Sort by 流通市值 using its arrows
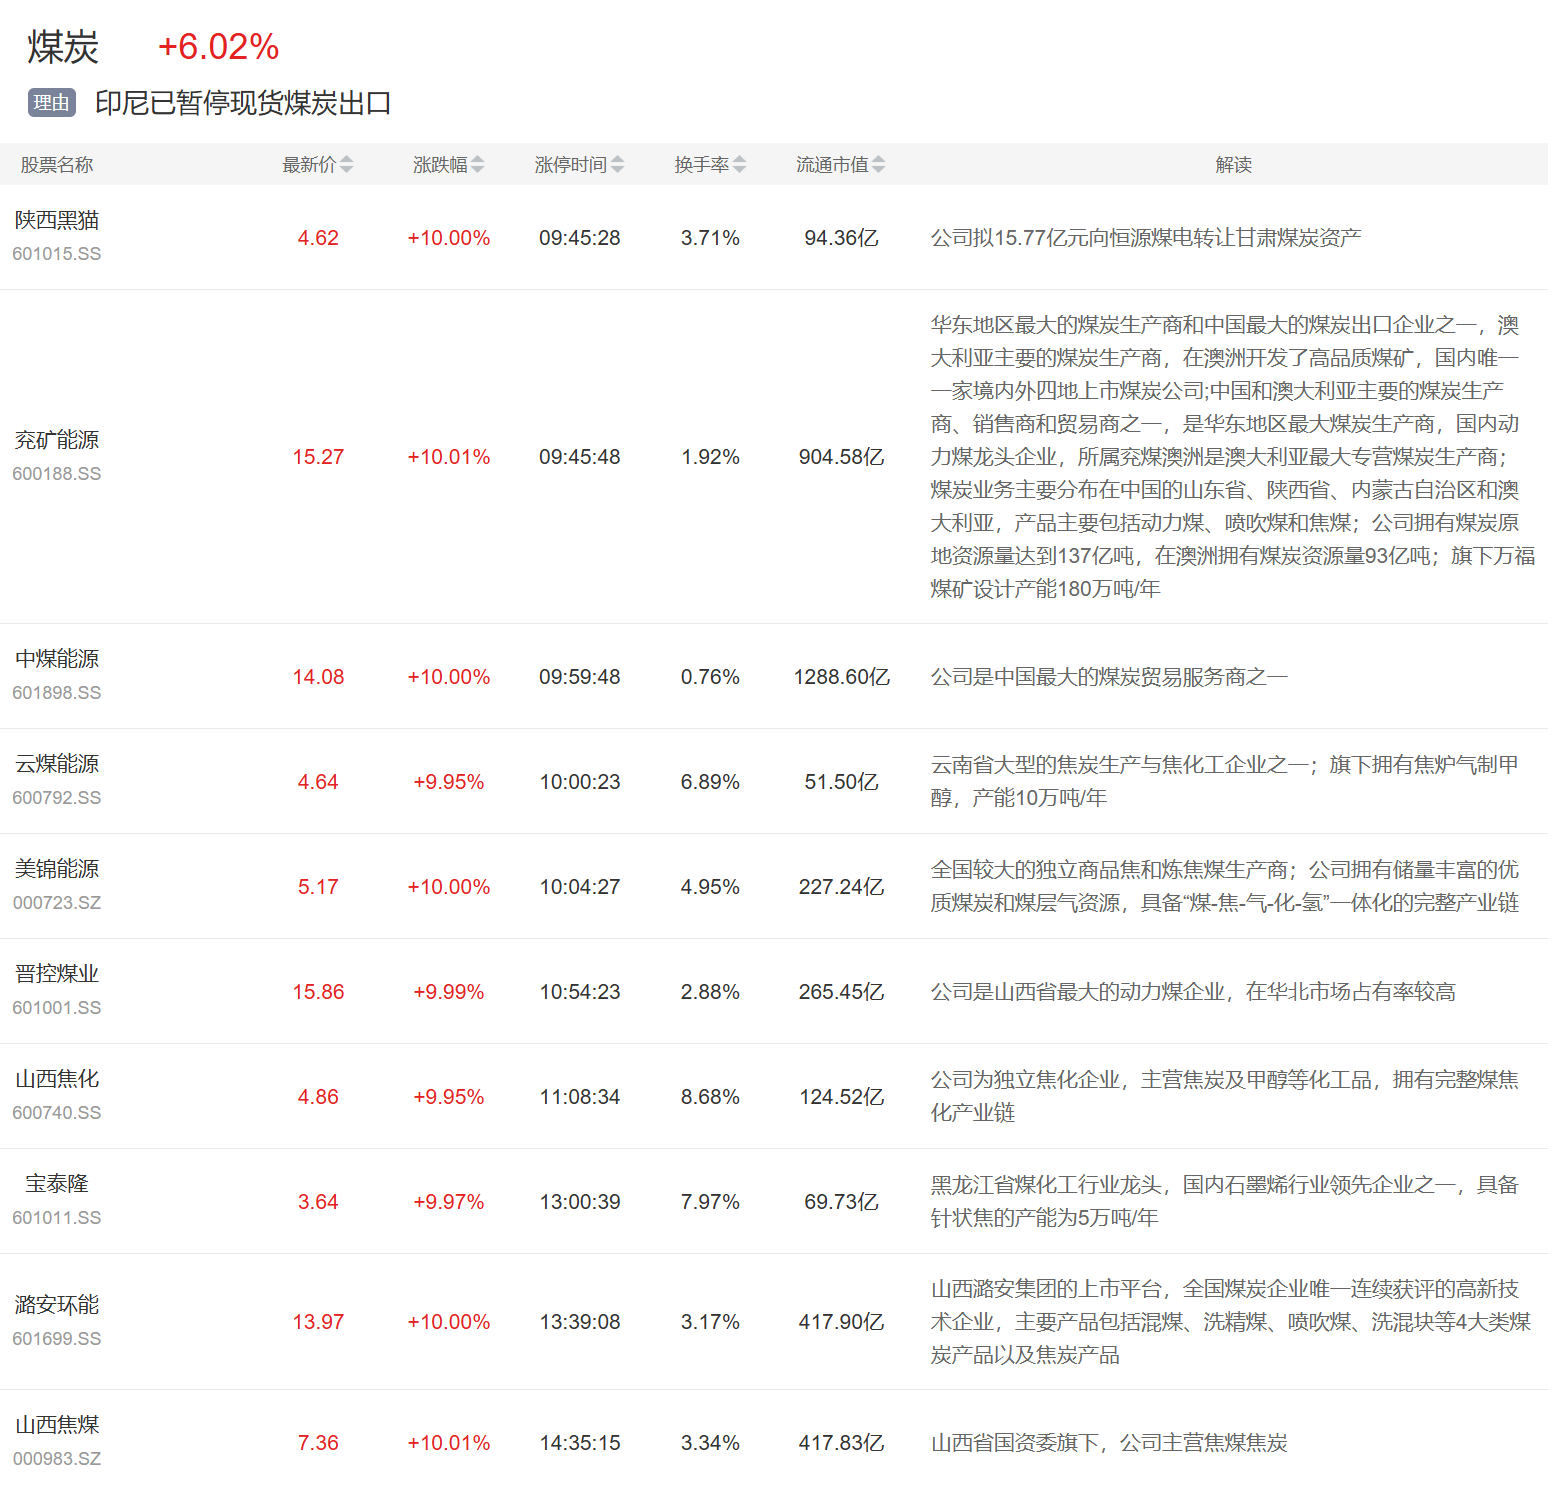Image resolution: width=1548 pixels, height=1491 pixels. [878, 165]
